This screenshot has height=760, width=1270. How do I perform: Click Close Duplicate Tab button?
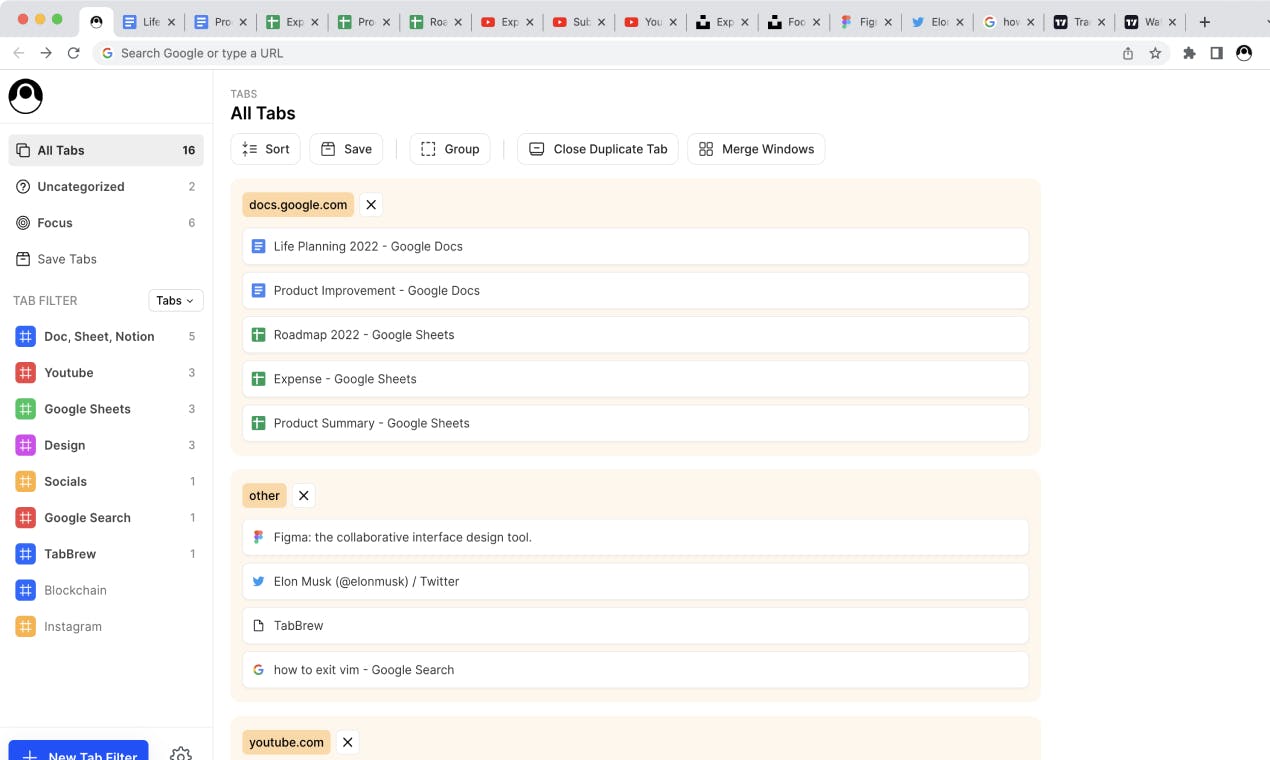(598, 149)
